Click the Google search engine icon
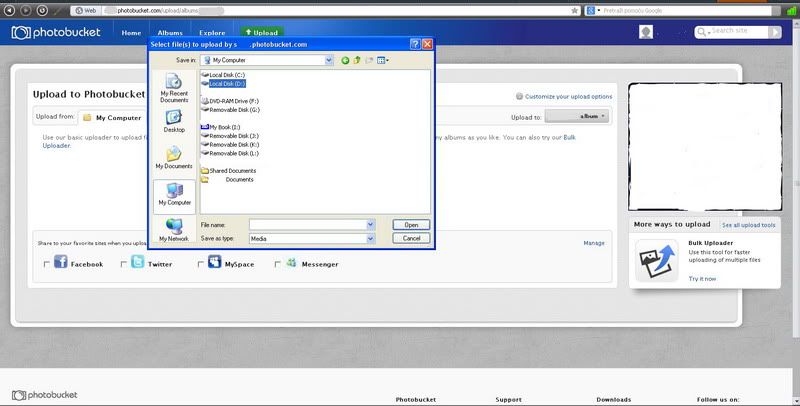 [x=591, y=10]
